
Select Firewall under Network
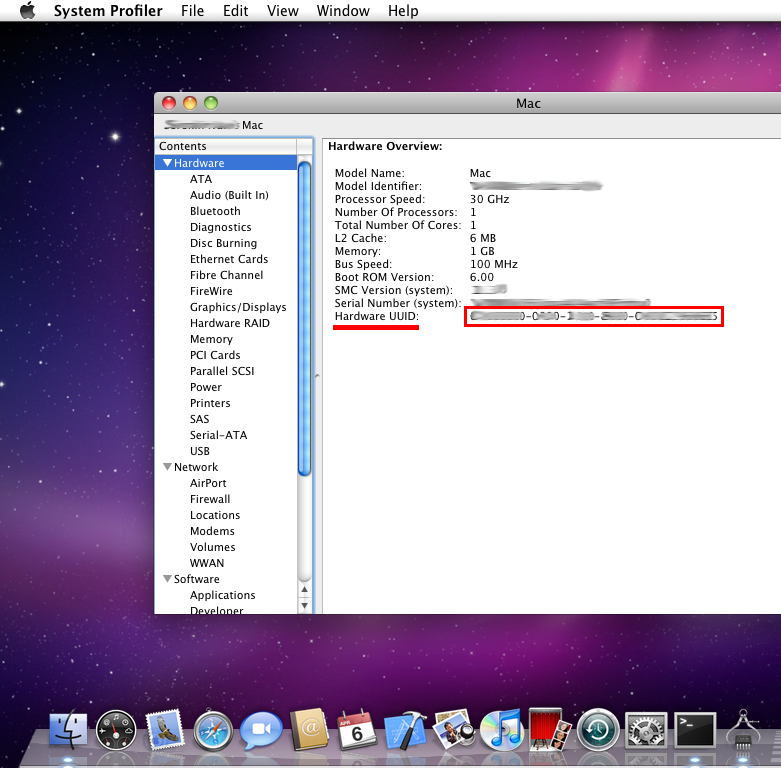point(210,499)
